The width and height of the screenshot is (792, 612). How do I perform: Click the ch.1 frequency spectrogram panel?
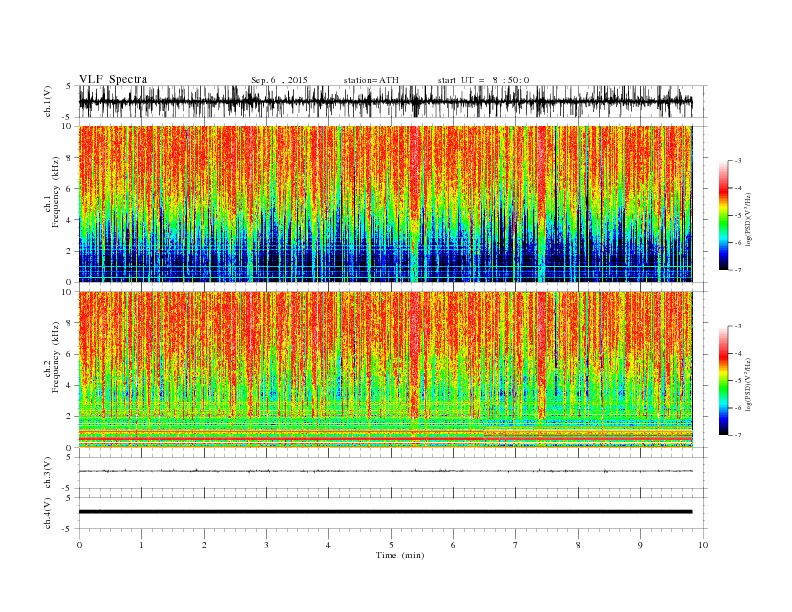pos(385,204)
